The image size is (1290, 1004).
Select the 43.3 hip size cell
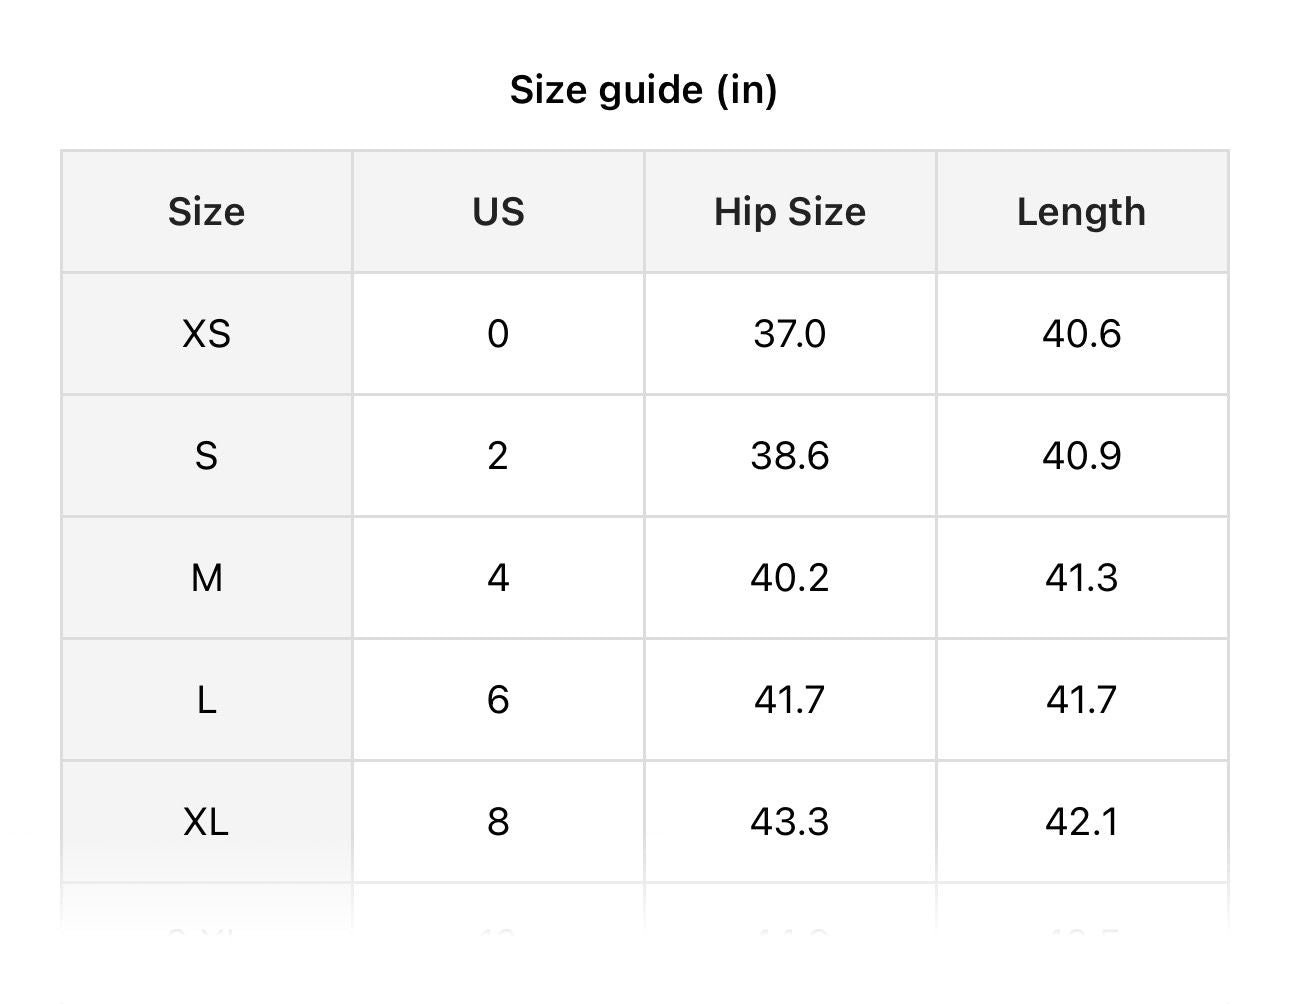coord(790,822)
